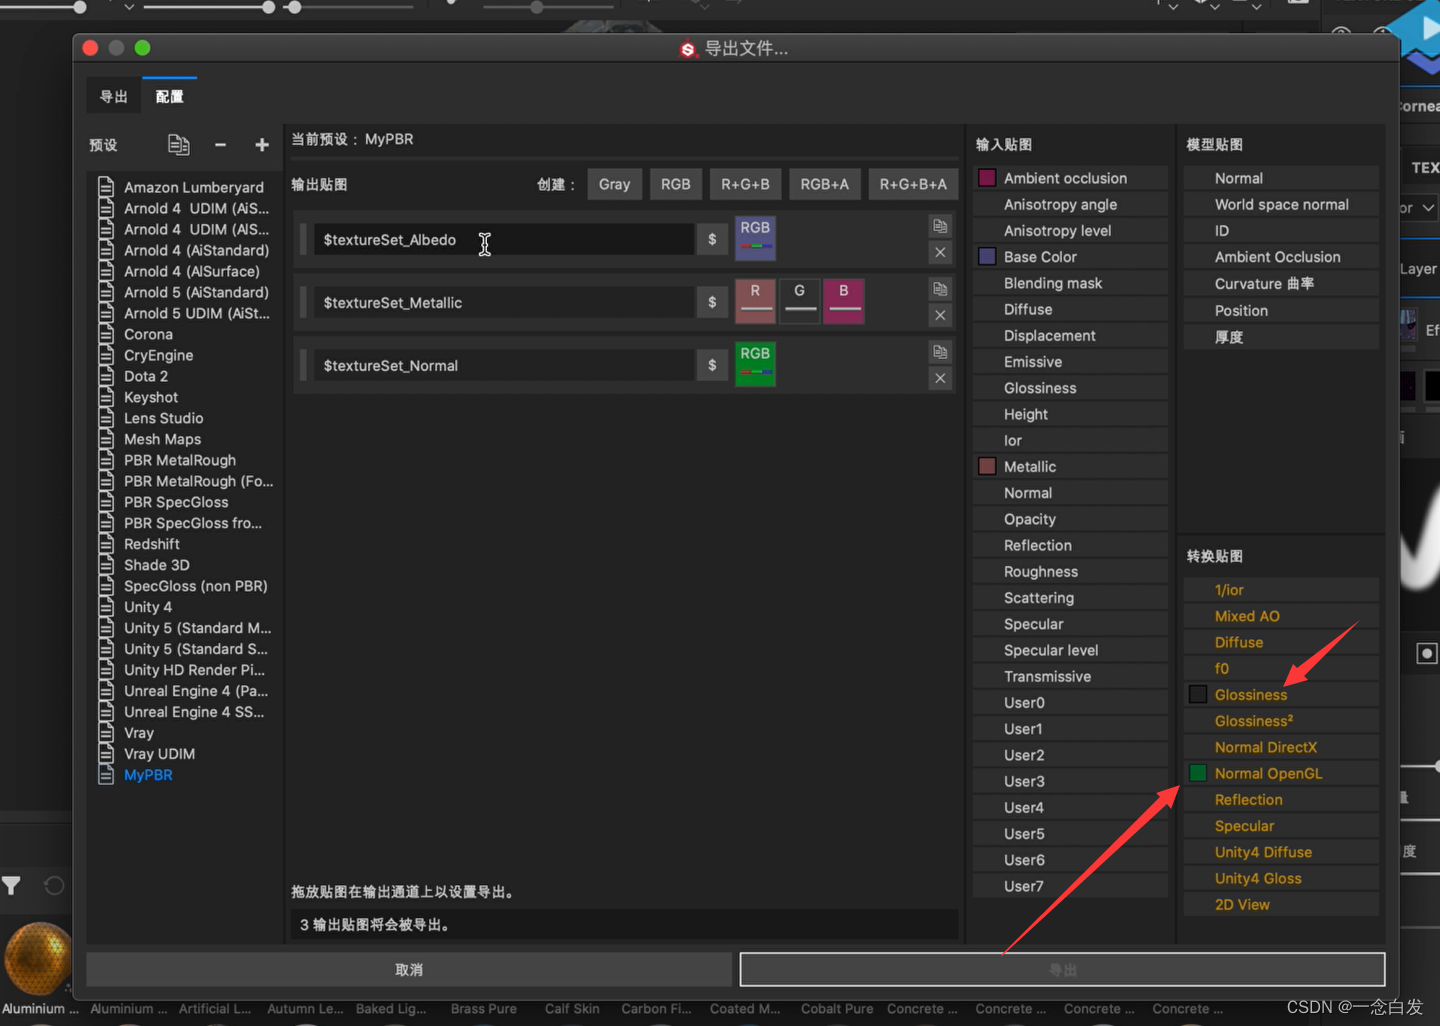Click the R channel of Metallic map
The width and height of the screenshot is (1440, 1026).
coord(755,301)
